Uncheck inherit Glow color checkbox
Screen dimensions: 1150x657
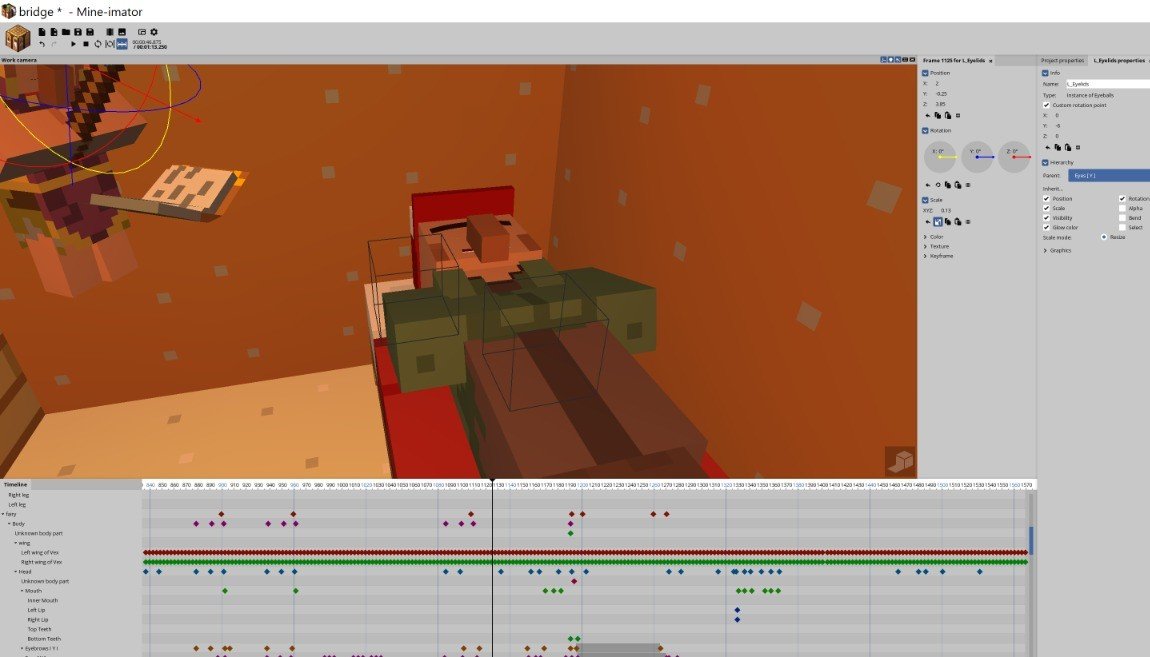tap(1047, 227)
